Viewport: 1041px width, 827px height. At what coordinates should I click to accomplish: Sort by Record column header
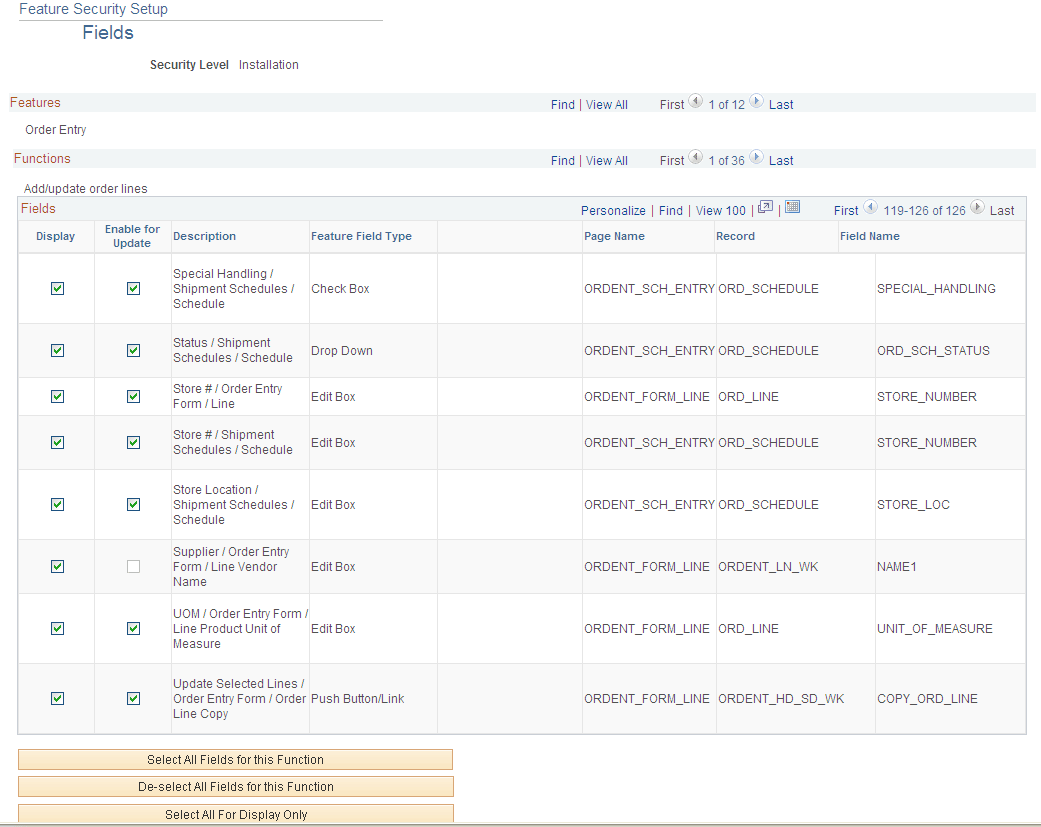click(x=735, y=236)
